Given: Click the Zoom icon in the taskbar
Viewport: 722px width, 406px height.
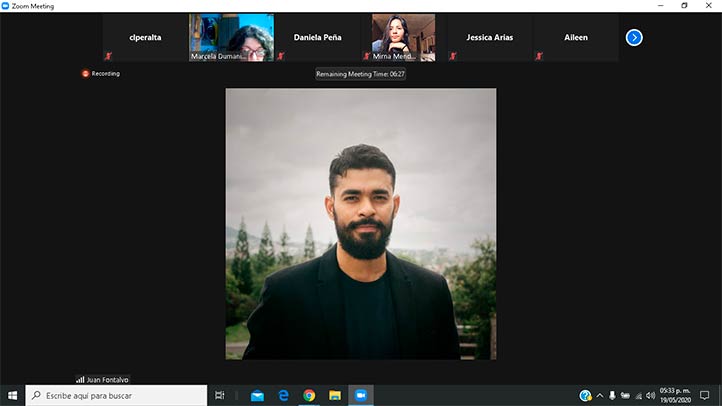Looking at the screenshot, I should [x=361, y=396].
